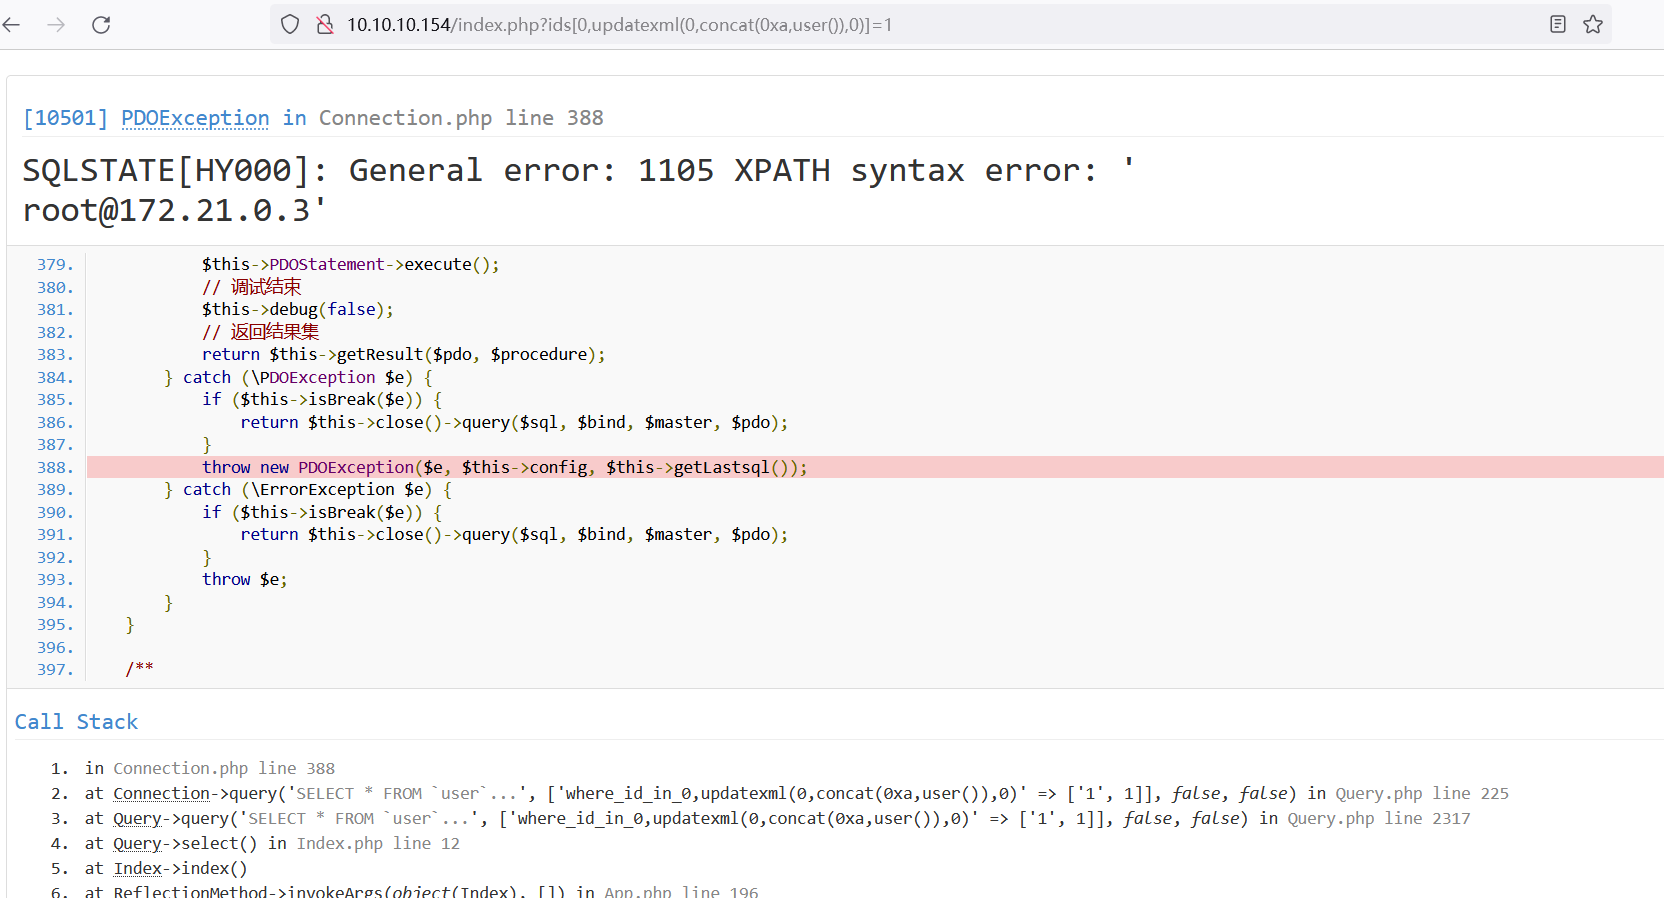Click 'Query.php line 225' in the stack
The width and height of the screenshot is (1664, 898).
coord(1422,793)
